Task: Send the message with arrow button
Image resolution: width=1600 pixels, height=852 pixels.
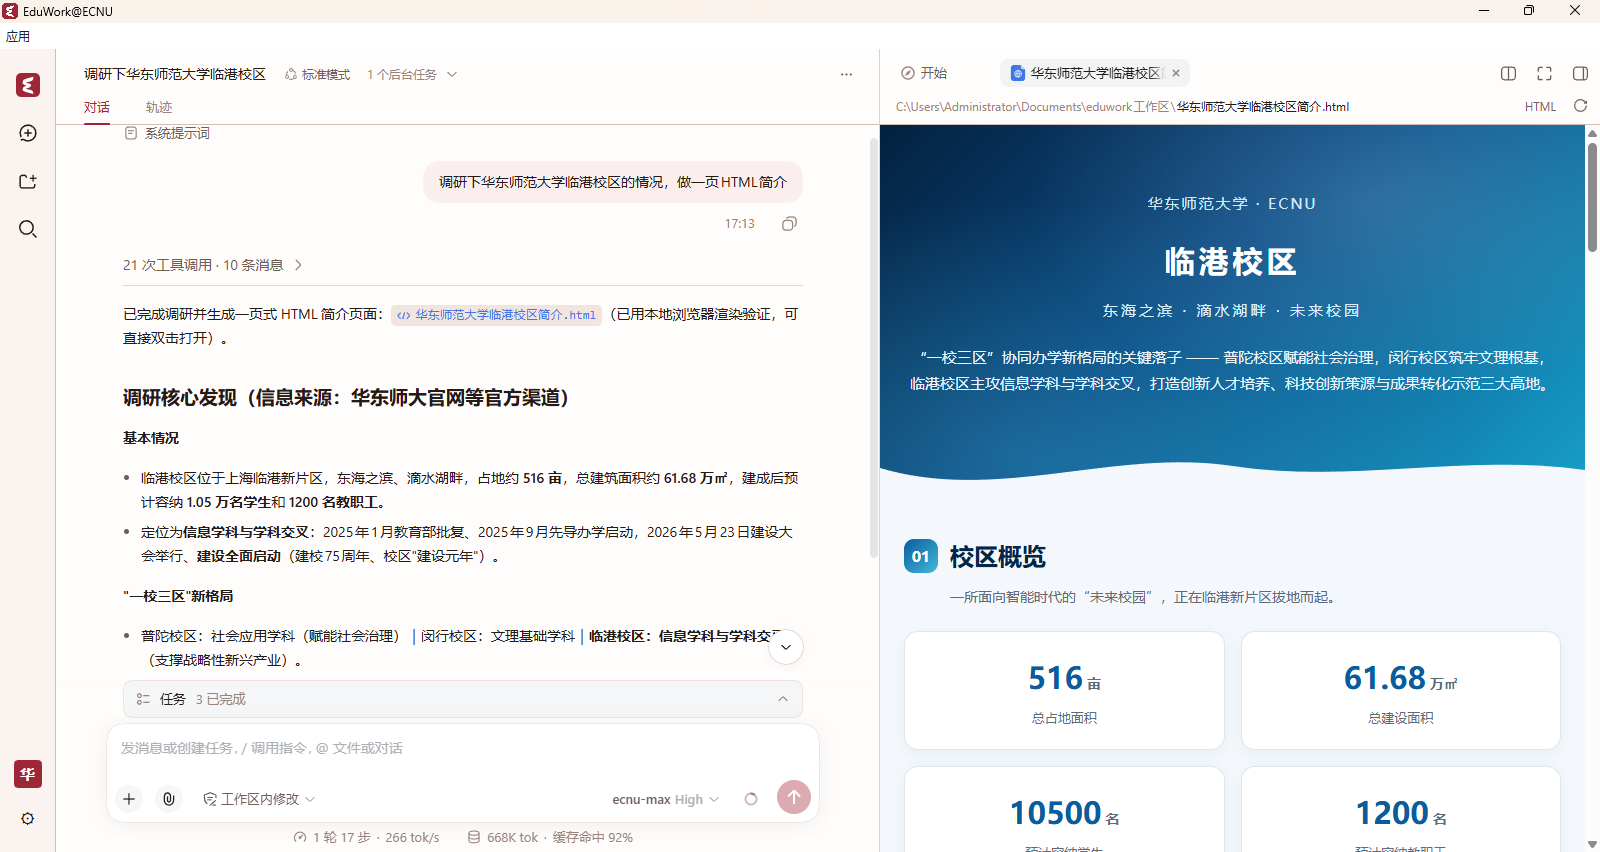Action: click(x=794, y=797)
